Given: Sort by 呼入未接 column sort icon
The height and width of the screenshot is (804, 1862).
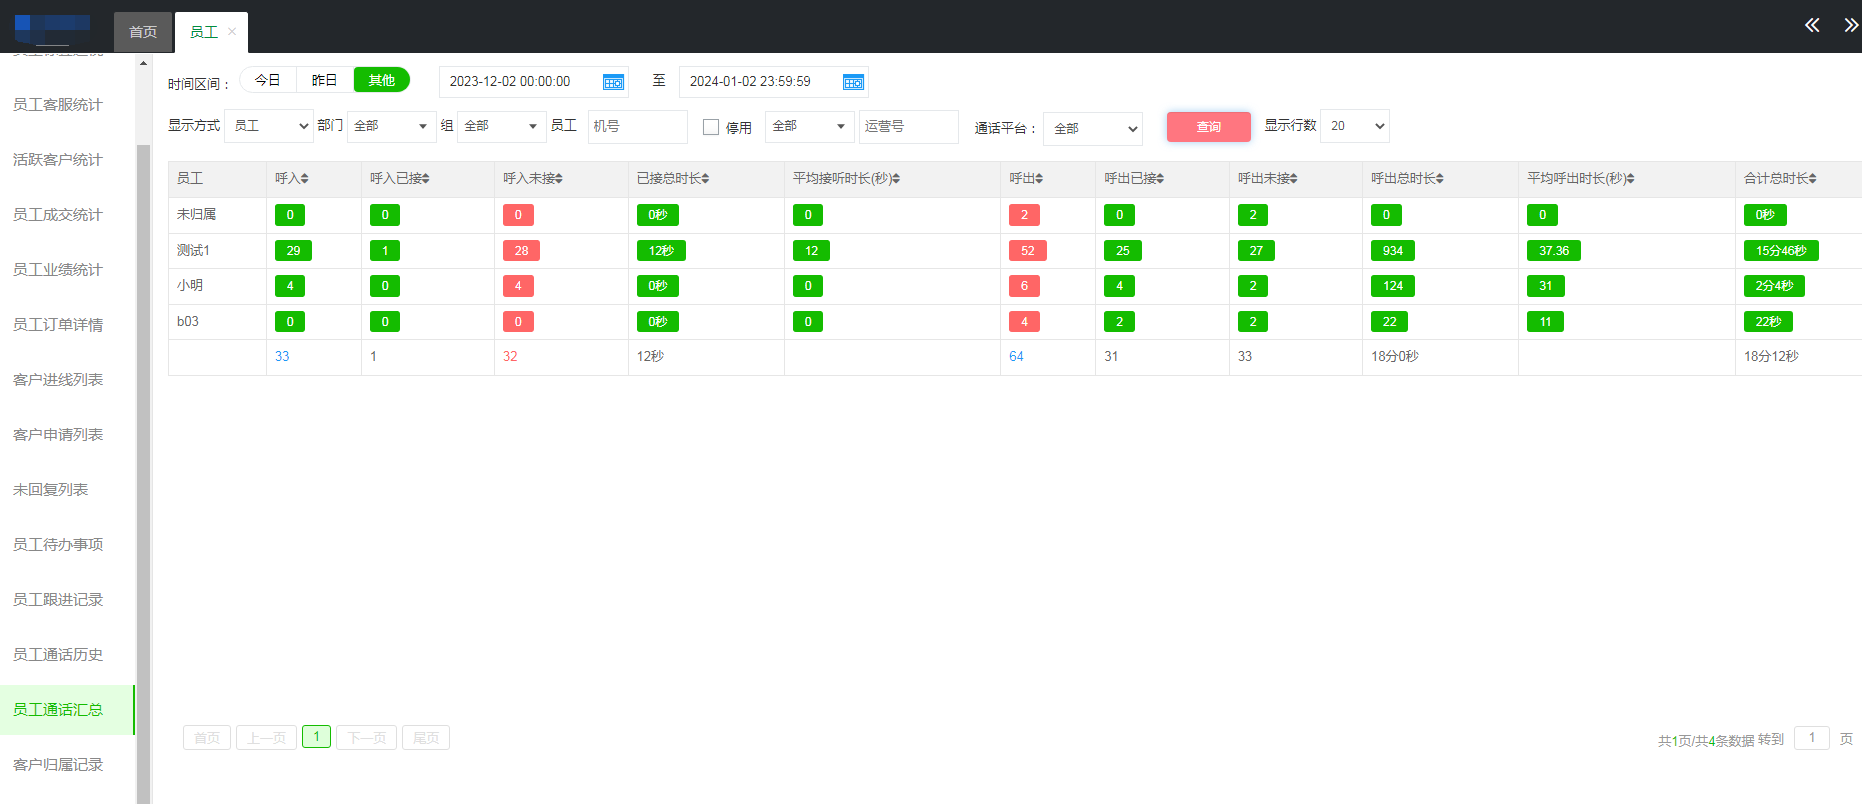Looking at the screenshot, I should 558,179.
